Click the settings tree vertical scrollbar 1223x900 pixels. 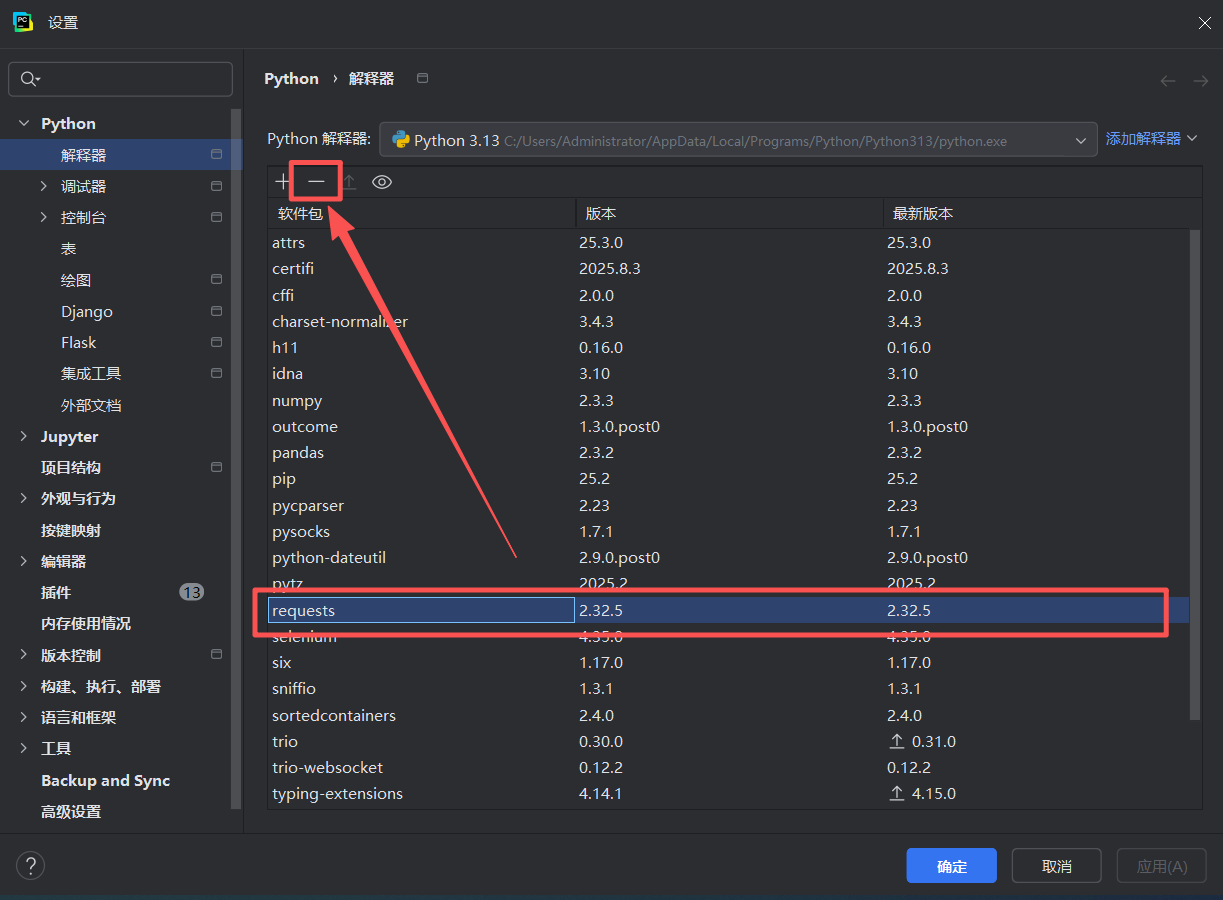click(236, 459)
